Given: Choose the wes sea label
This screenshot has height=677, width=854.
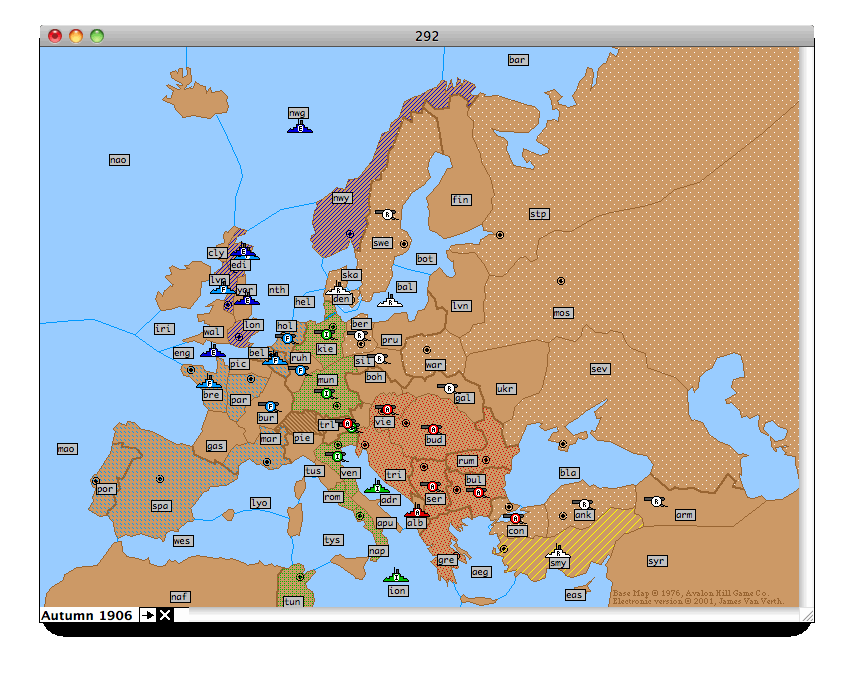Looking at the screenshot, I should (182, 540).
